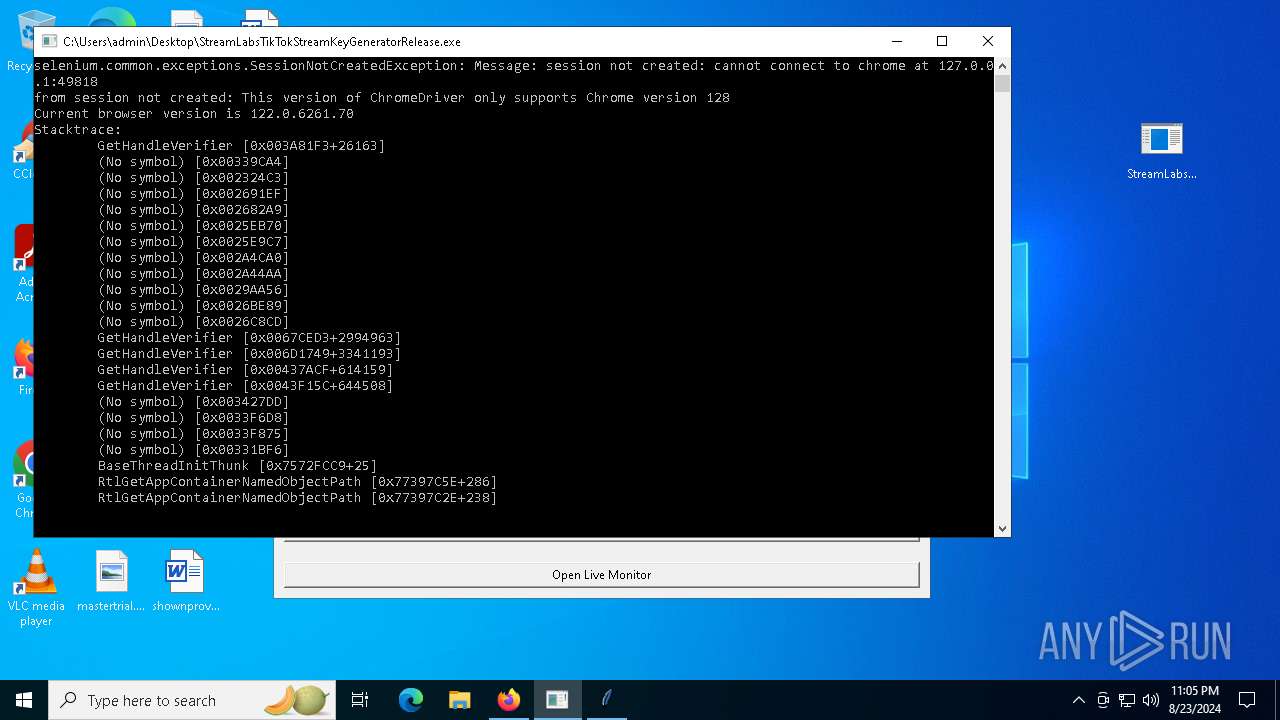Open File Explorer from the taskbar

[x=460, y=700]
